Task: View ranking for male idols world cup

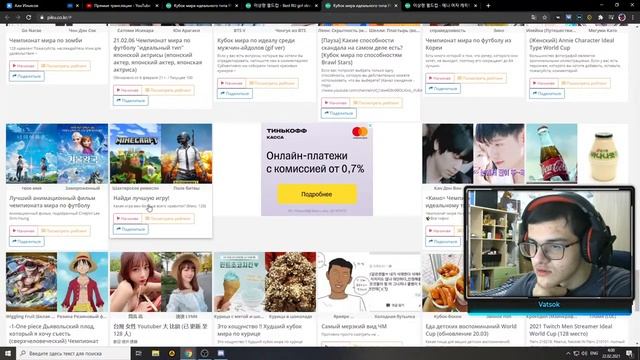Action: 272,83
